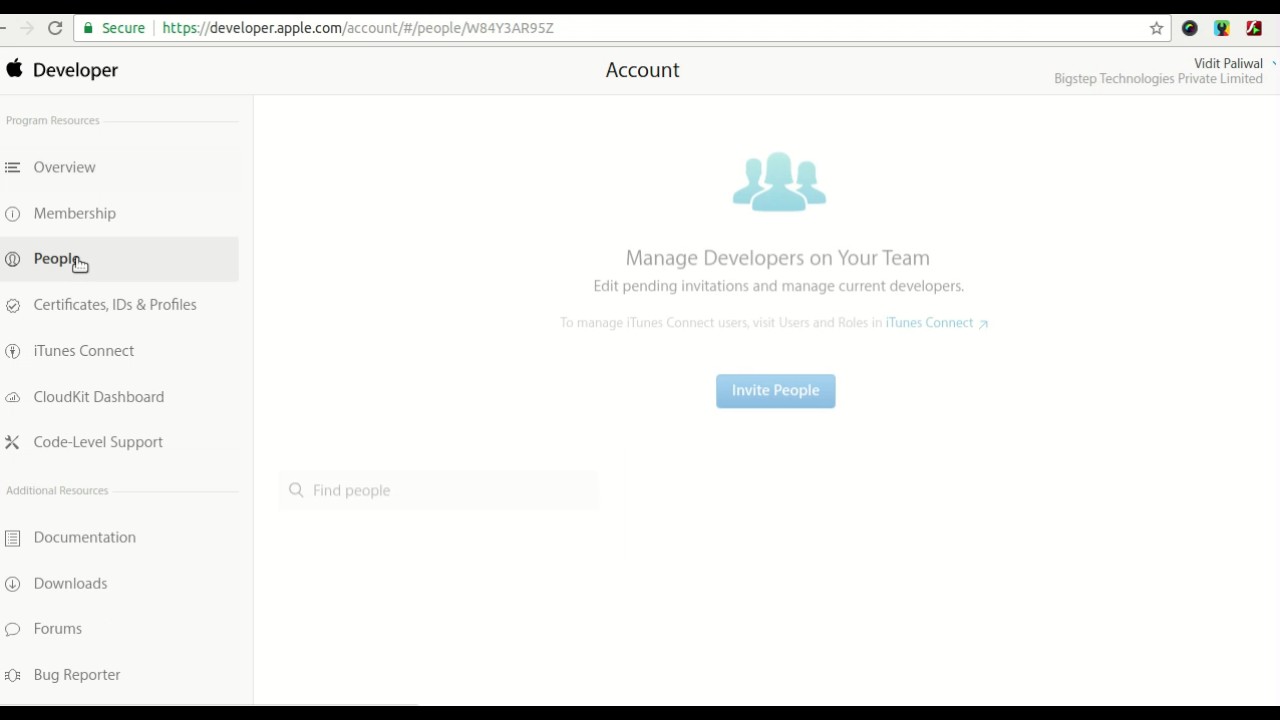
Task: Click the Edit pending invitations description text
Action: click(778, 286)
